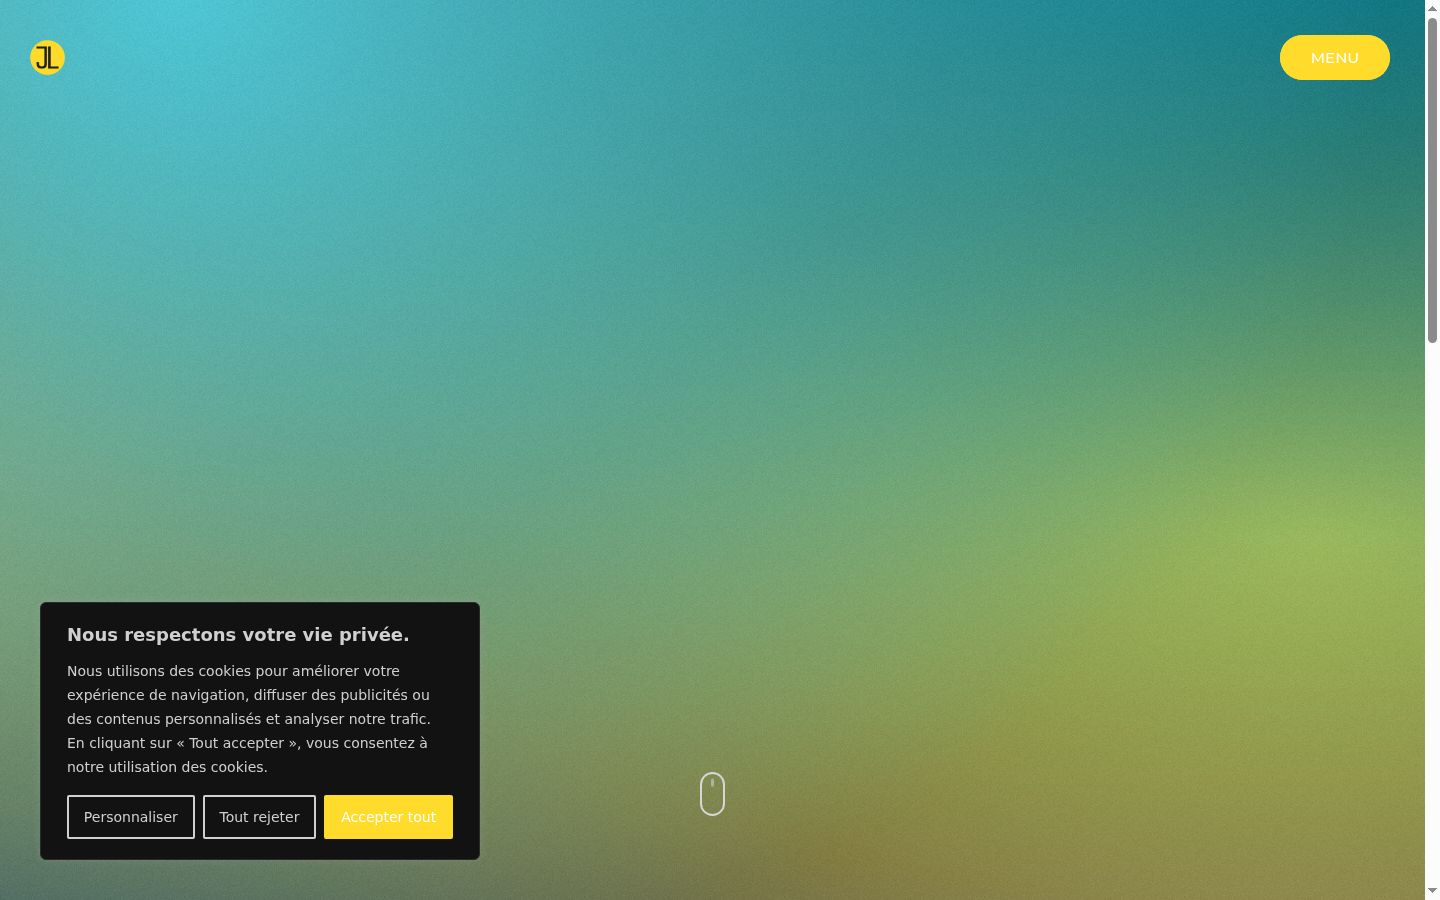Select Tout rejeter to decline cookies

(259, 817)
